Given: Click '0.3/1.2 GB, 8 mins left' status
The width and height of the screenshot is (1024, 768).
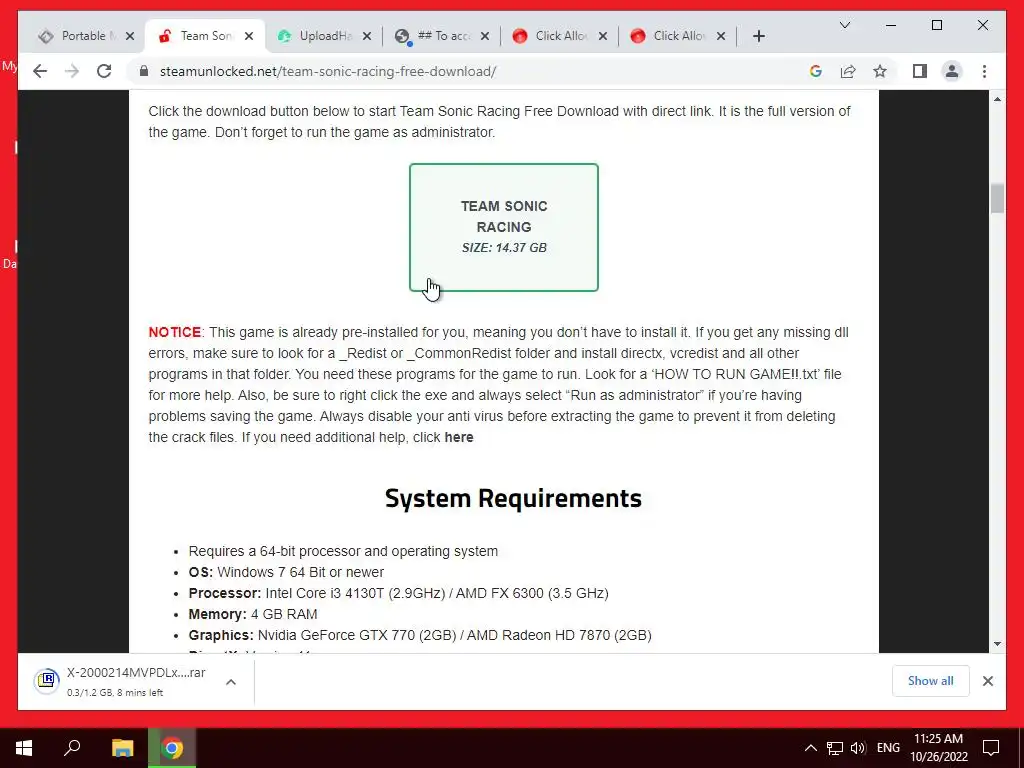Looking at the screenshot, I should coord(115,693).
